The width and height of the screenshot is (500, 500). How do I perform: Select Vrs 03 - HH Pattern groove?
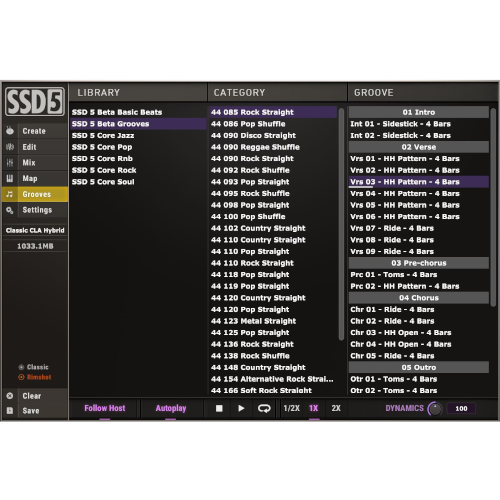click(x=419, y=182)
